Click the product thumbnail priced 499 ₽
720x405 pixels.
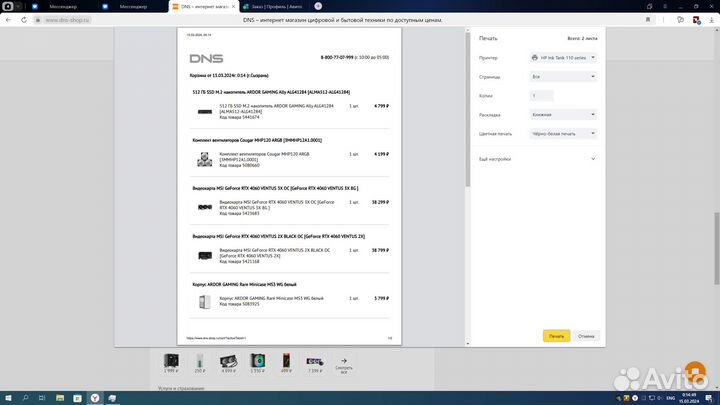286,361
